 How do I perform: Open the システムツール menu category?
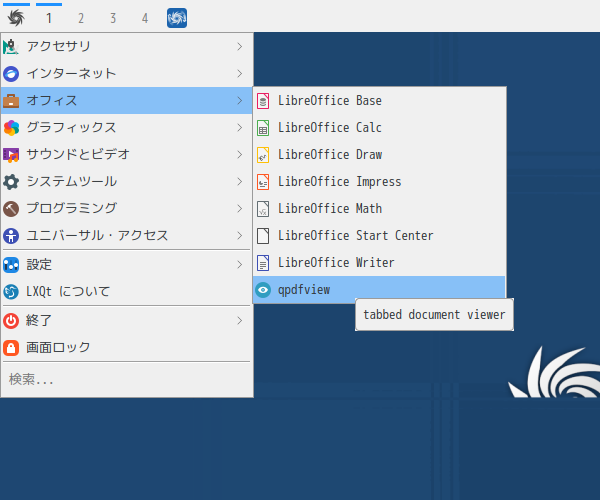click(x=127, y=182)
